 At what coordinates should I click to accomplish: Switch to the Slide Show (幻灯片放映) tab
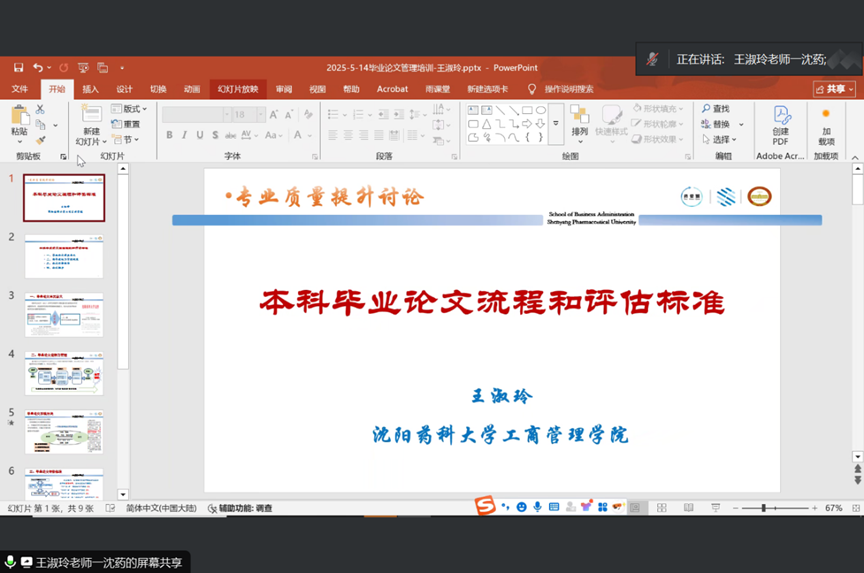click(238, 89)
